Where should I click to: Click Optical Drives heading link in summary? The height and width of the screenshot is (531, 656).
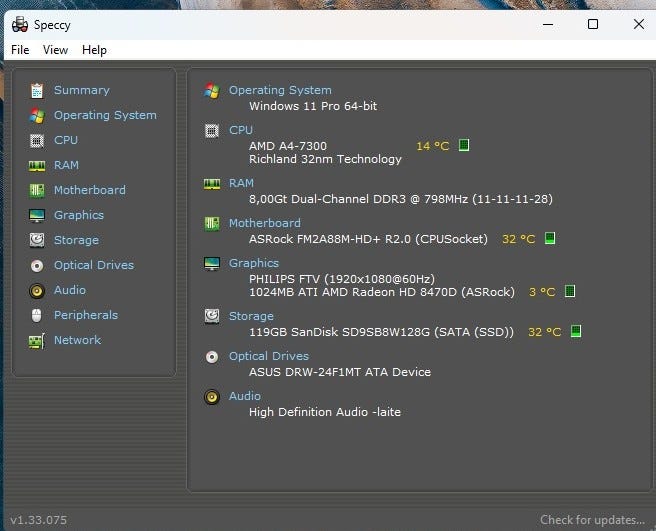(x=269, y=356)
